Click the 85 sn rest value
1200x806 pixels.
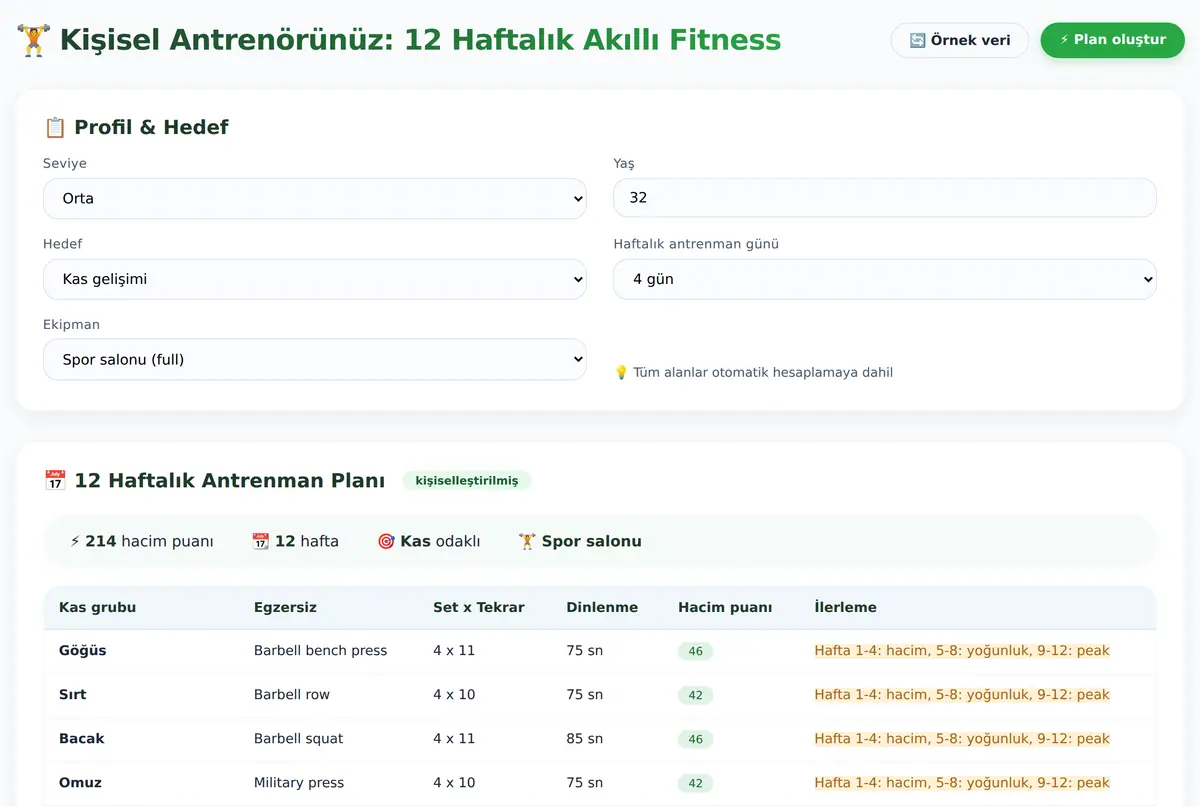(x=584, y=738)
